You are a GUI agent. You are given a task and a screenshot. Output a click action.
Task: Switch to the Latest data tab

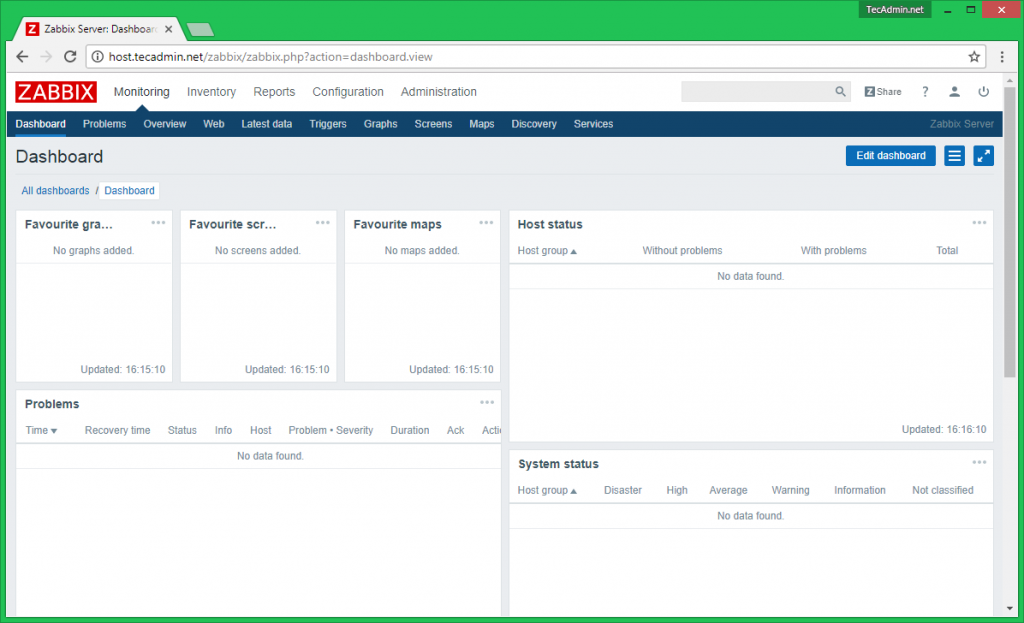coord(266,124)
